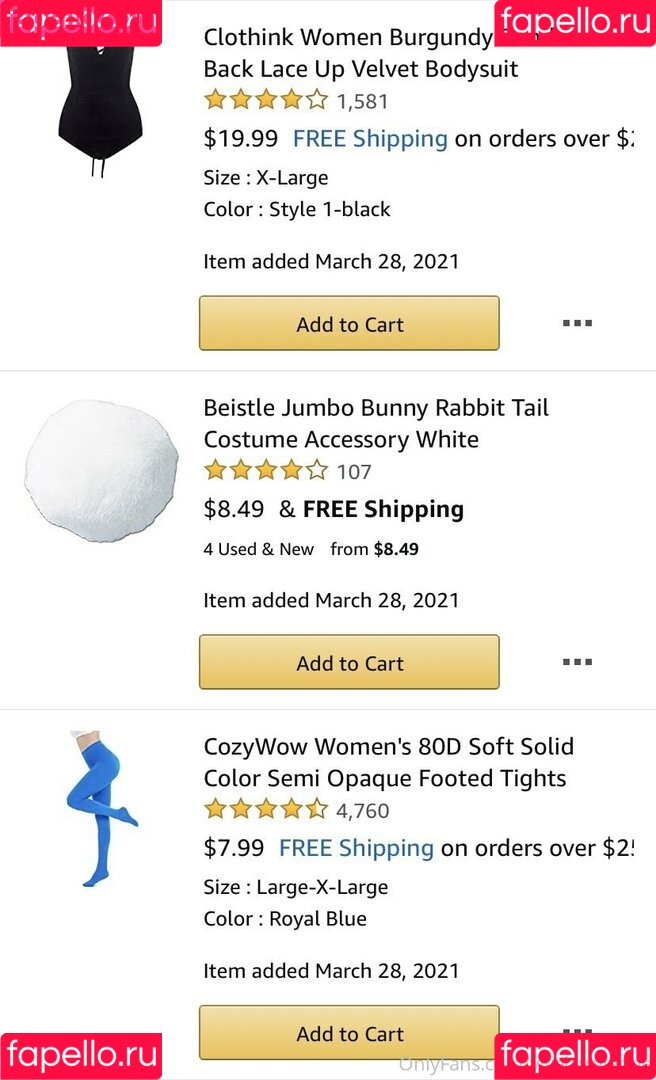Viewport: 656px width, 1080px height.
Task: Open the Clothink Velvet Bodysuit title link
Action: pos(360,54)
